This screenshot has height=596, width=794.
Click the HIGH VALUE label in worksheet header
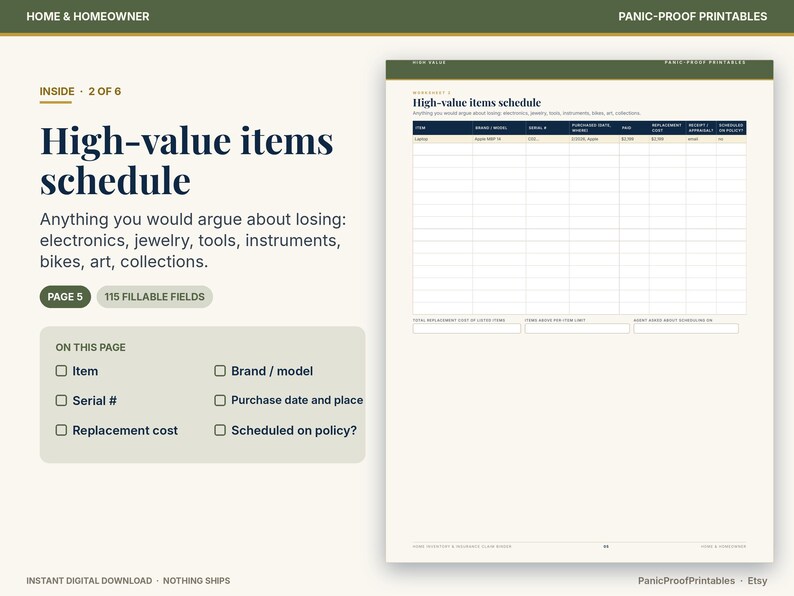coord(429,62)
